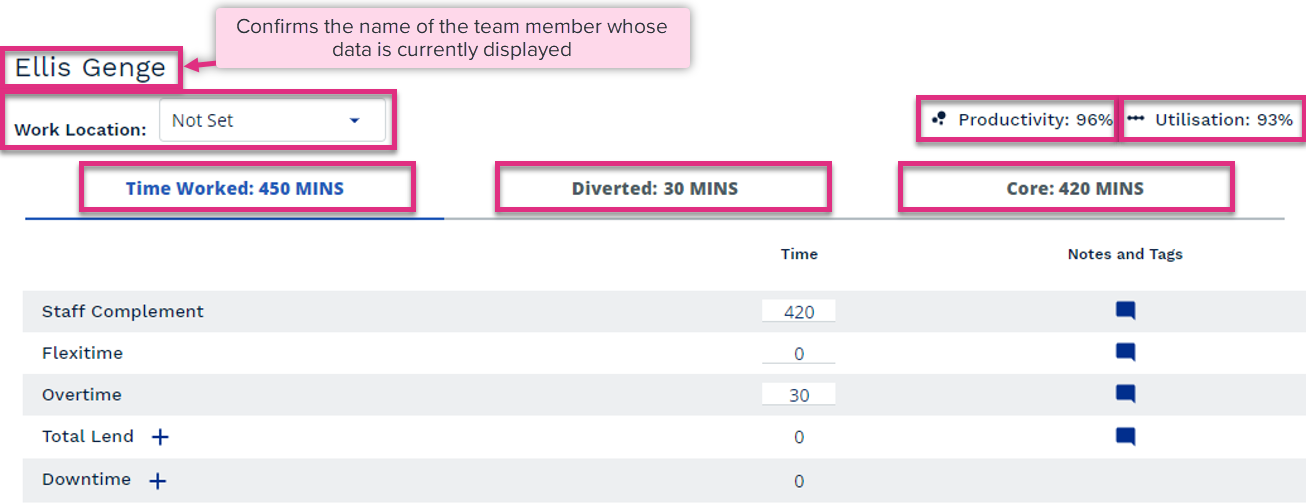Image resolution: width=1306 pixels, height=504 pixels.
Task: Edit the Overtime time field
Action: (799, 396)
